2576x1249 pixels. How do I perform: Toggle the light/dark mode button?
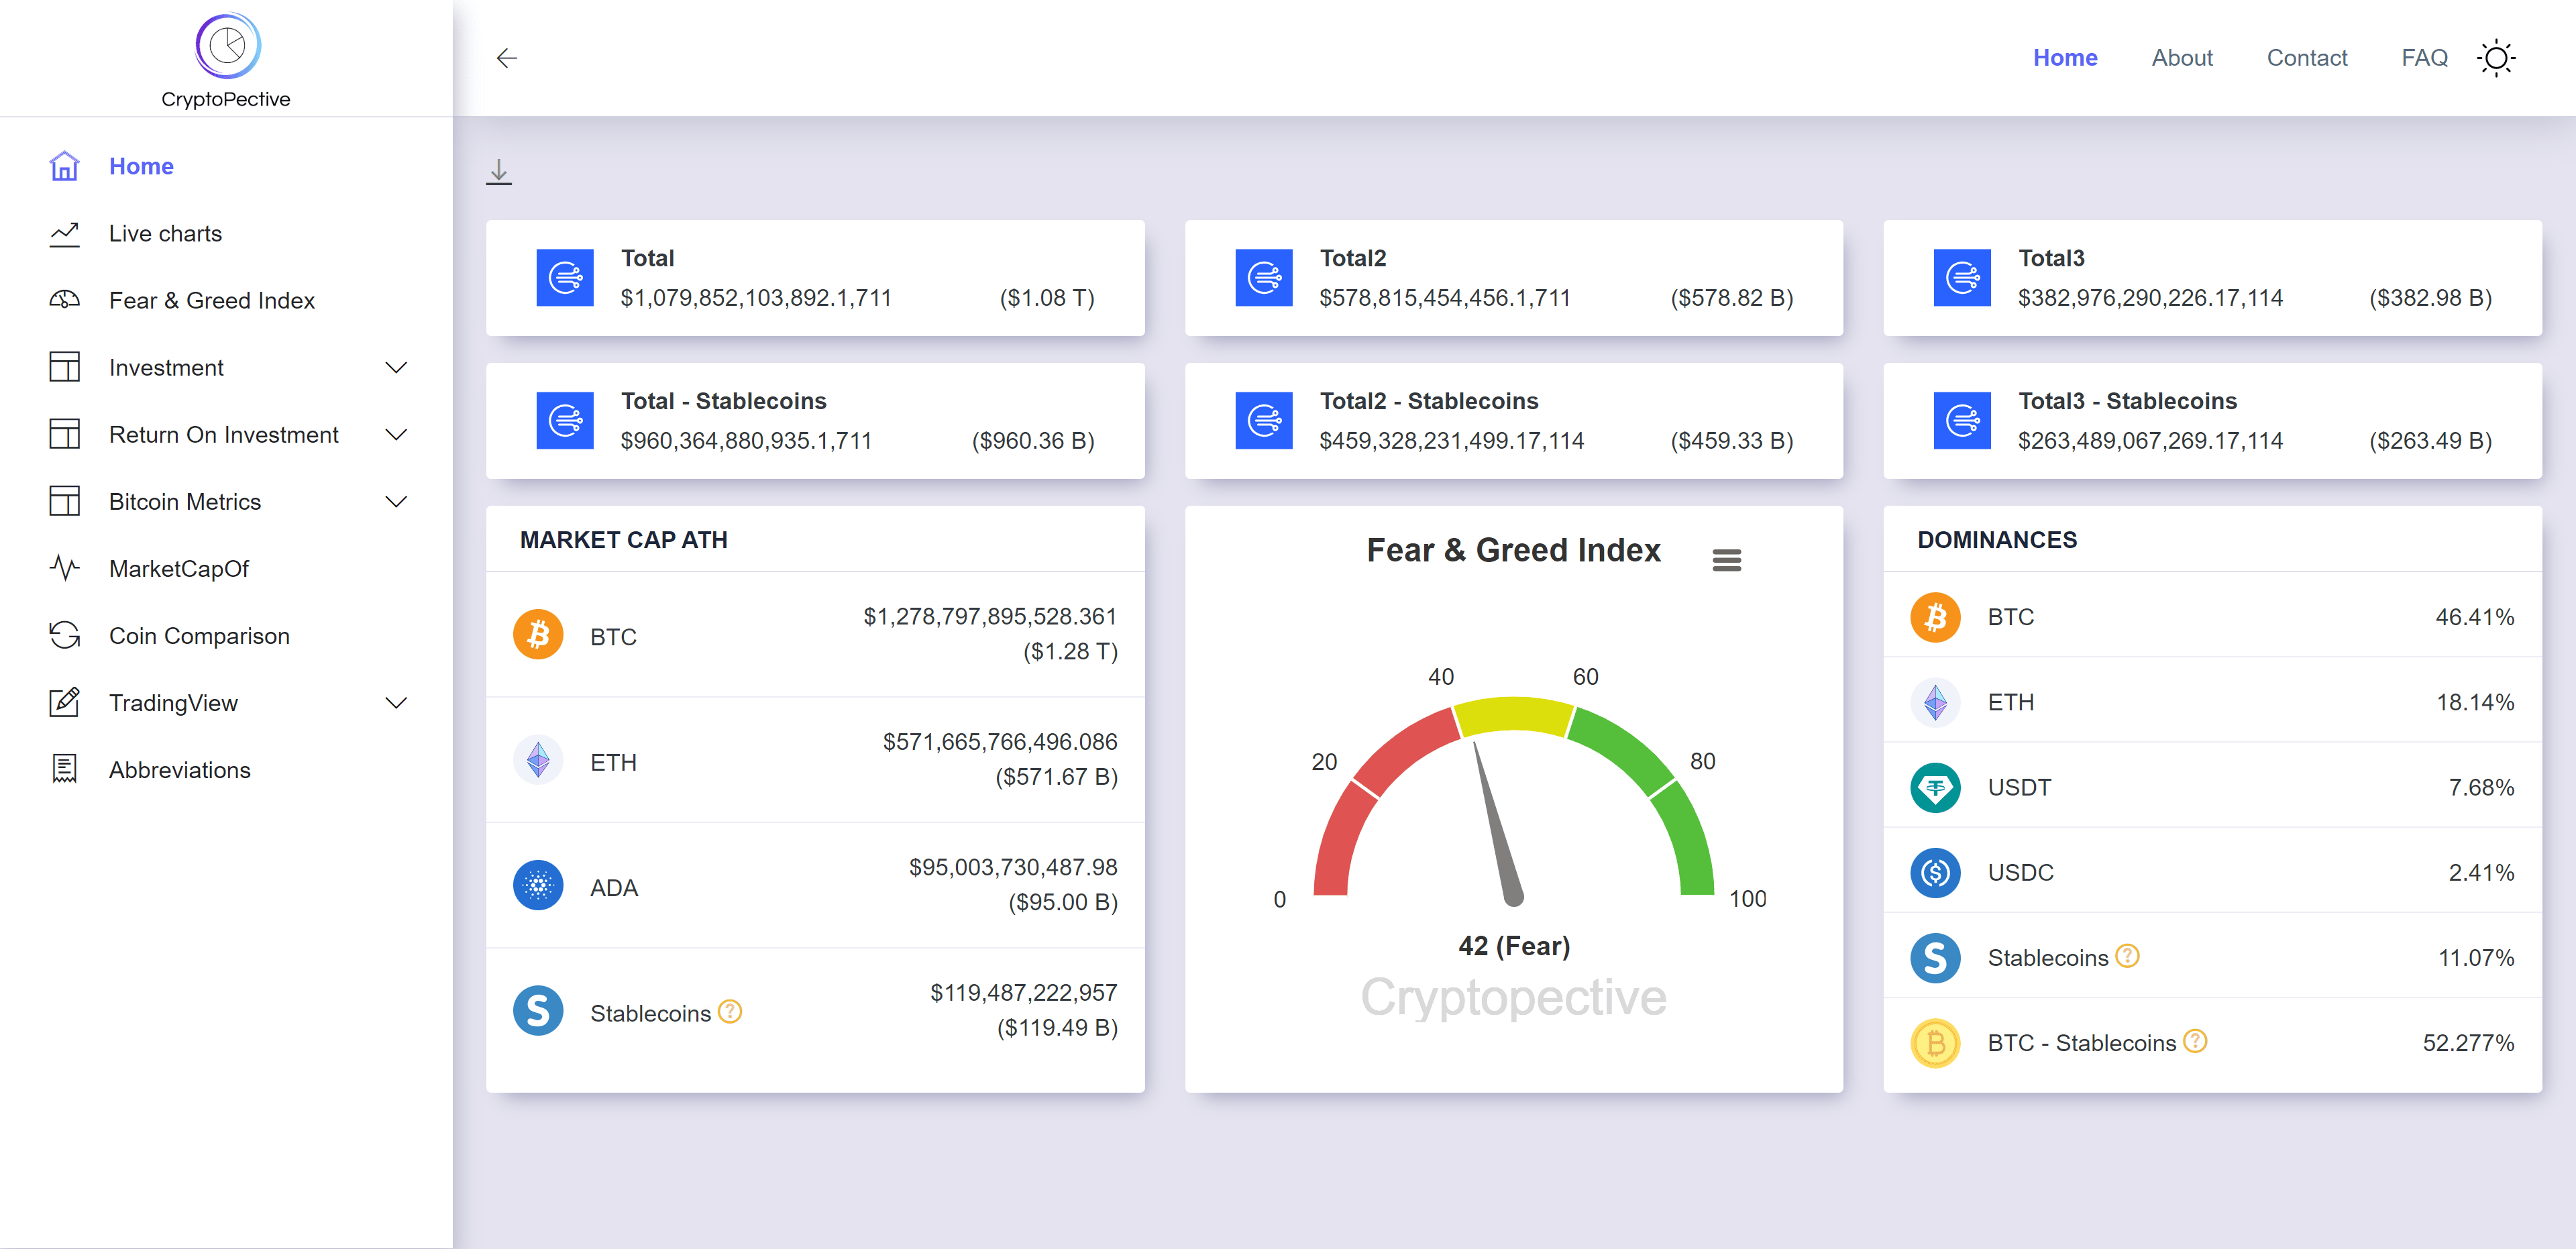(2497, 58)
